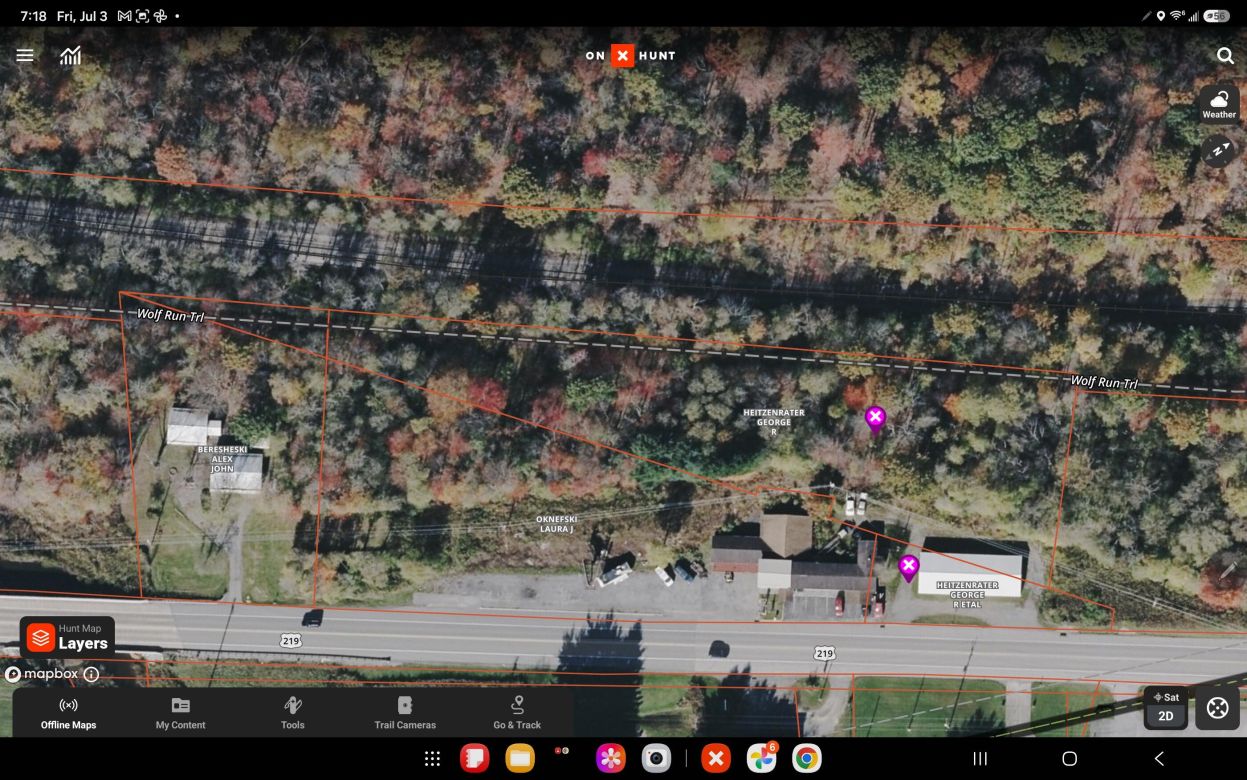Select the purple waypoint near the white building
Viewport: 1247px width, 780px height.
pos(908,568)
